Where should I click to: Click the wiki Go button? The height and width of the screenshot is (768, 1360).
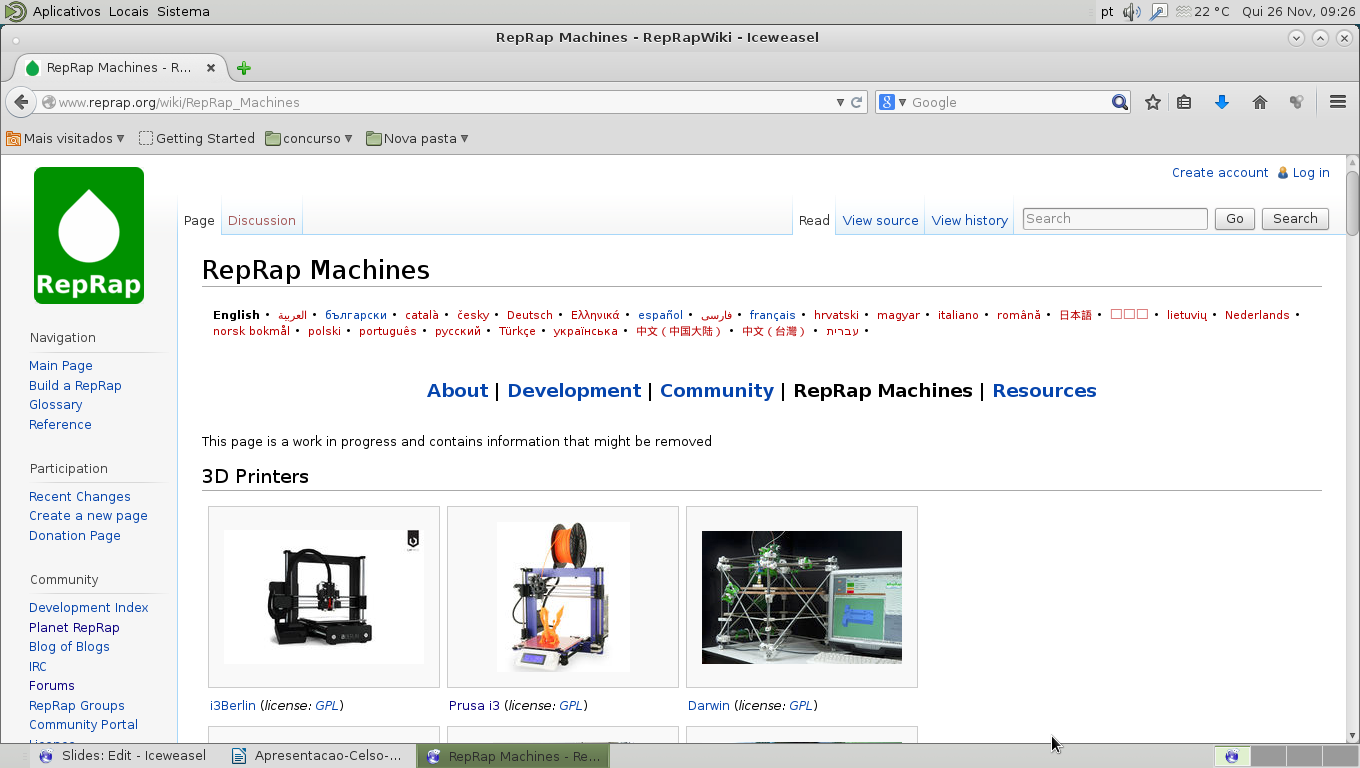click(x=1235, y=219)
